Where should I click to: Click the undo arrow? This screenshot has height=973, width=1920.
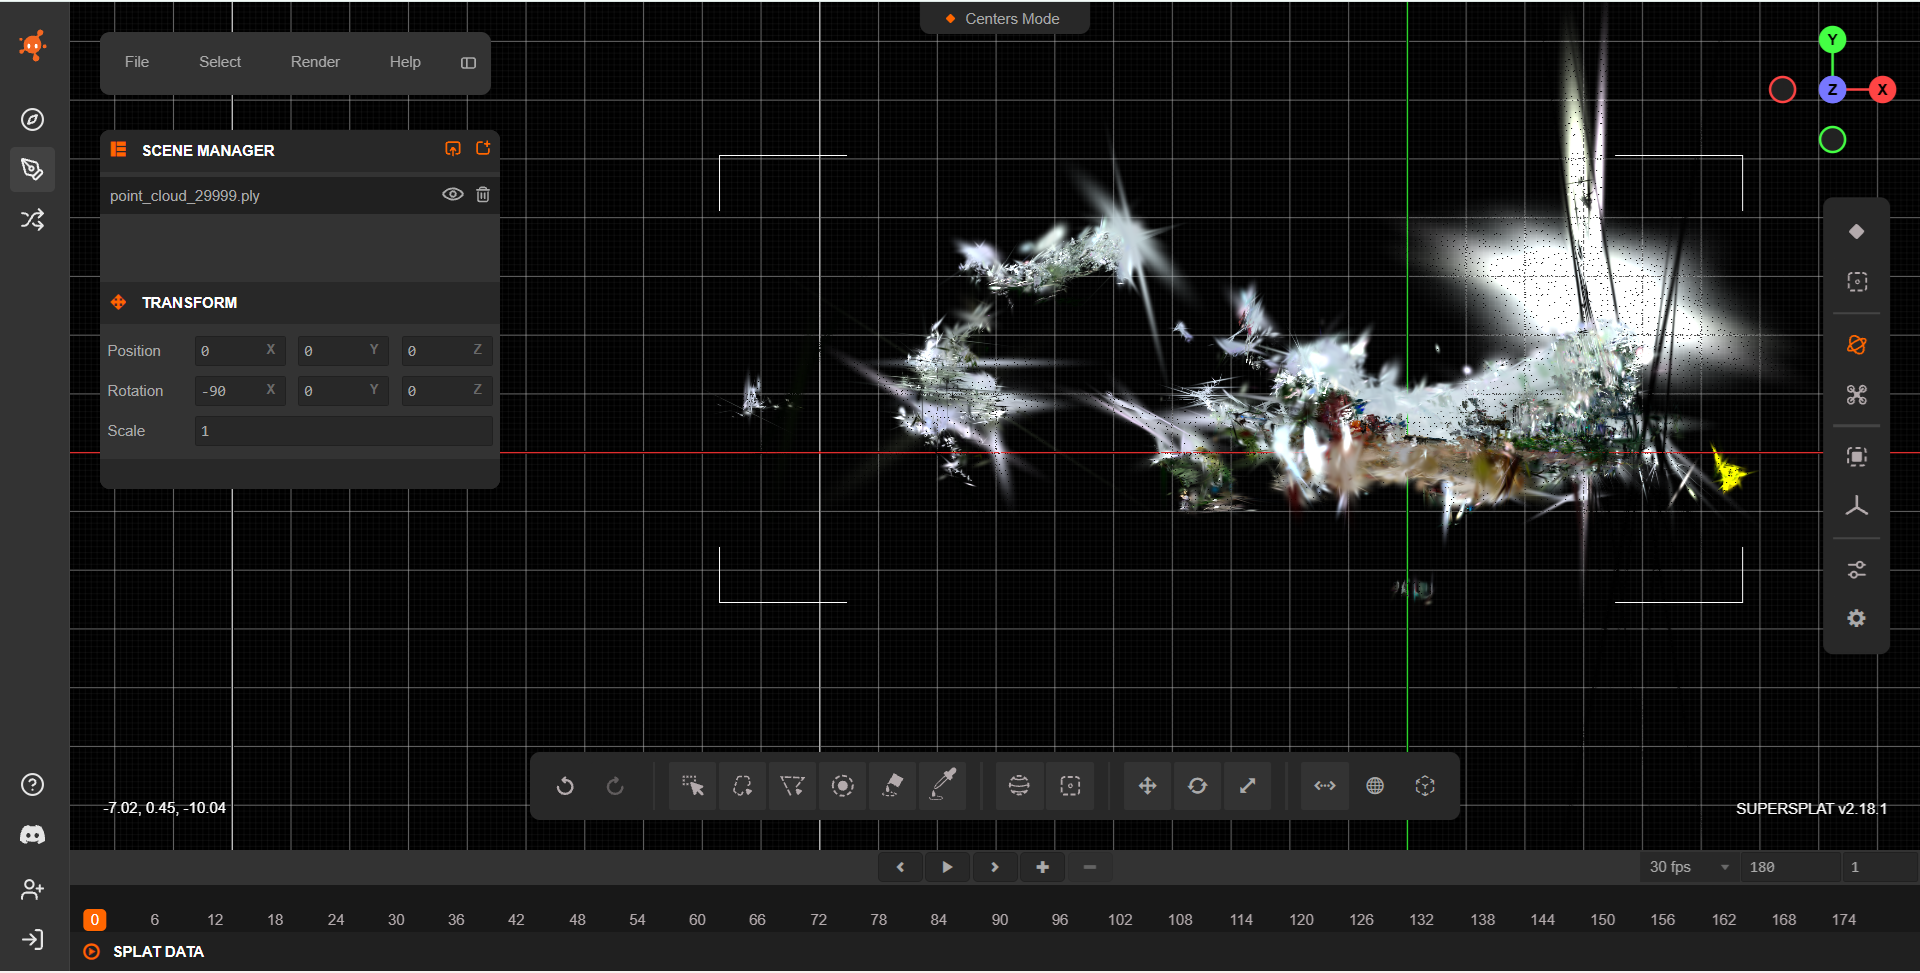565,786
